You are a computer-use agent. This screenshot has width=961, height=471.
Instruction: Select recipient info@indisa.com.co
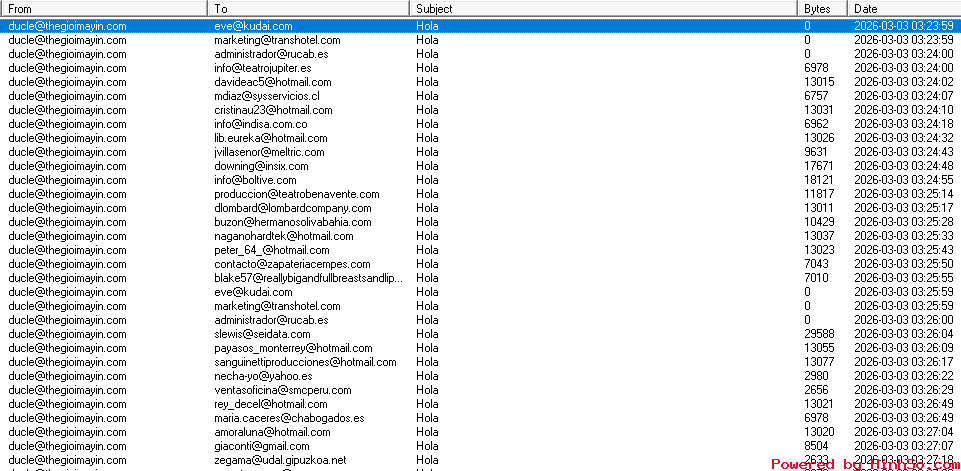260,124
